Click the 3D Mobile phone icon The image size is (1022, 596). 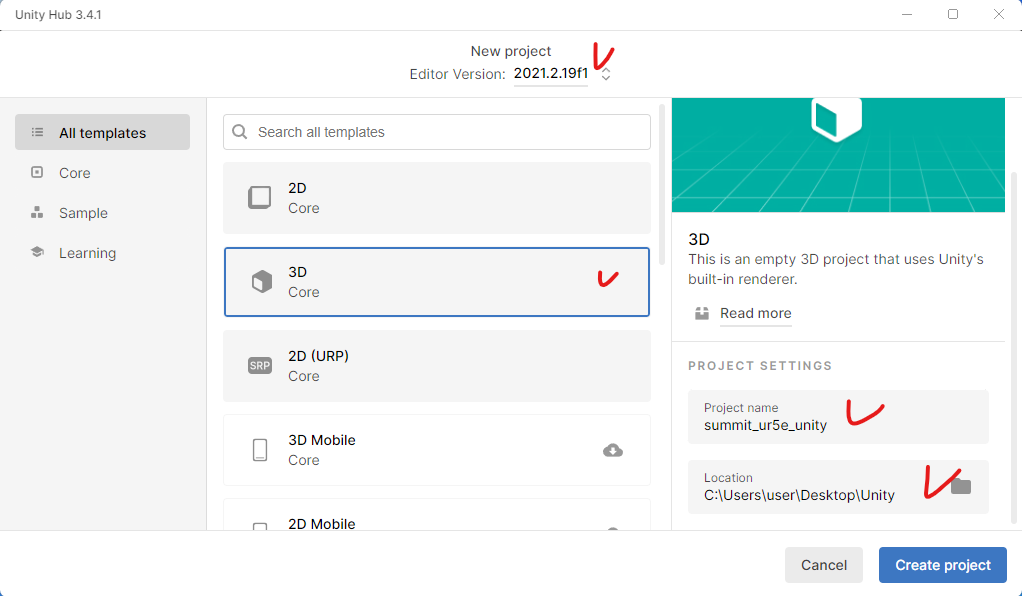259,450
